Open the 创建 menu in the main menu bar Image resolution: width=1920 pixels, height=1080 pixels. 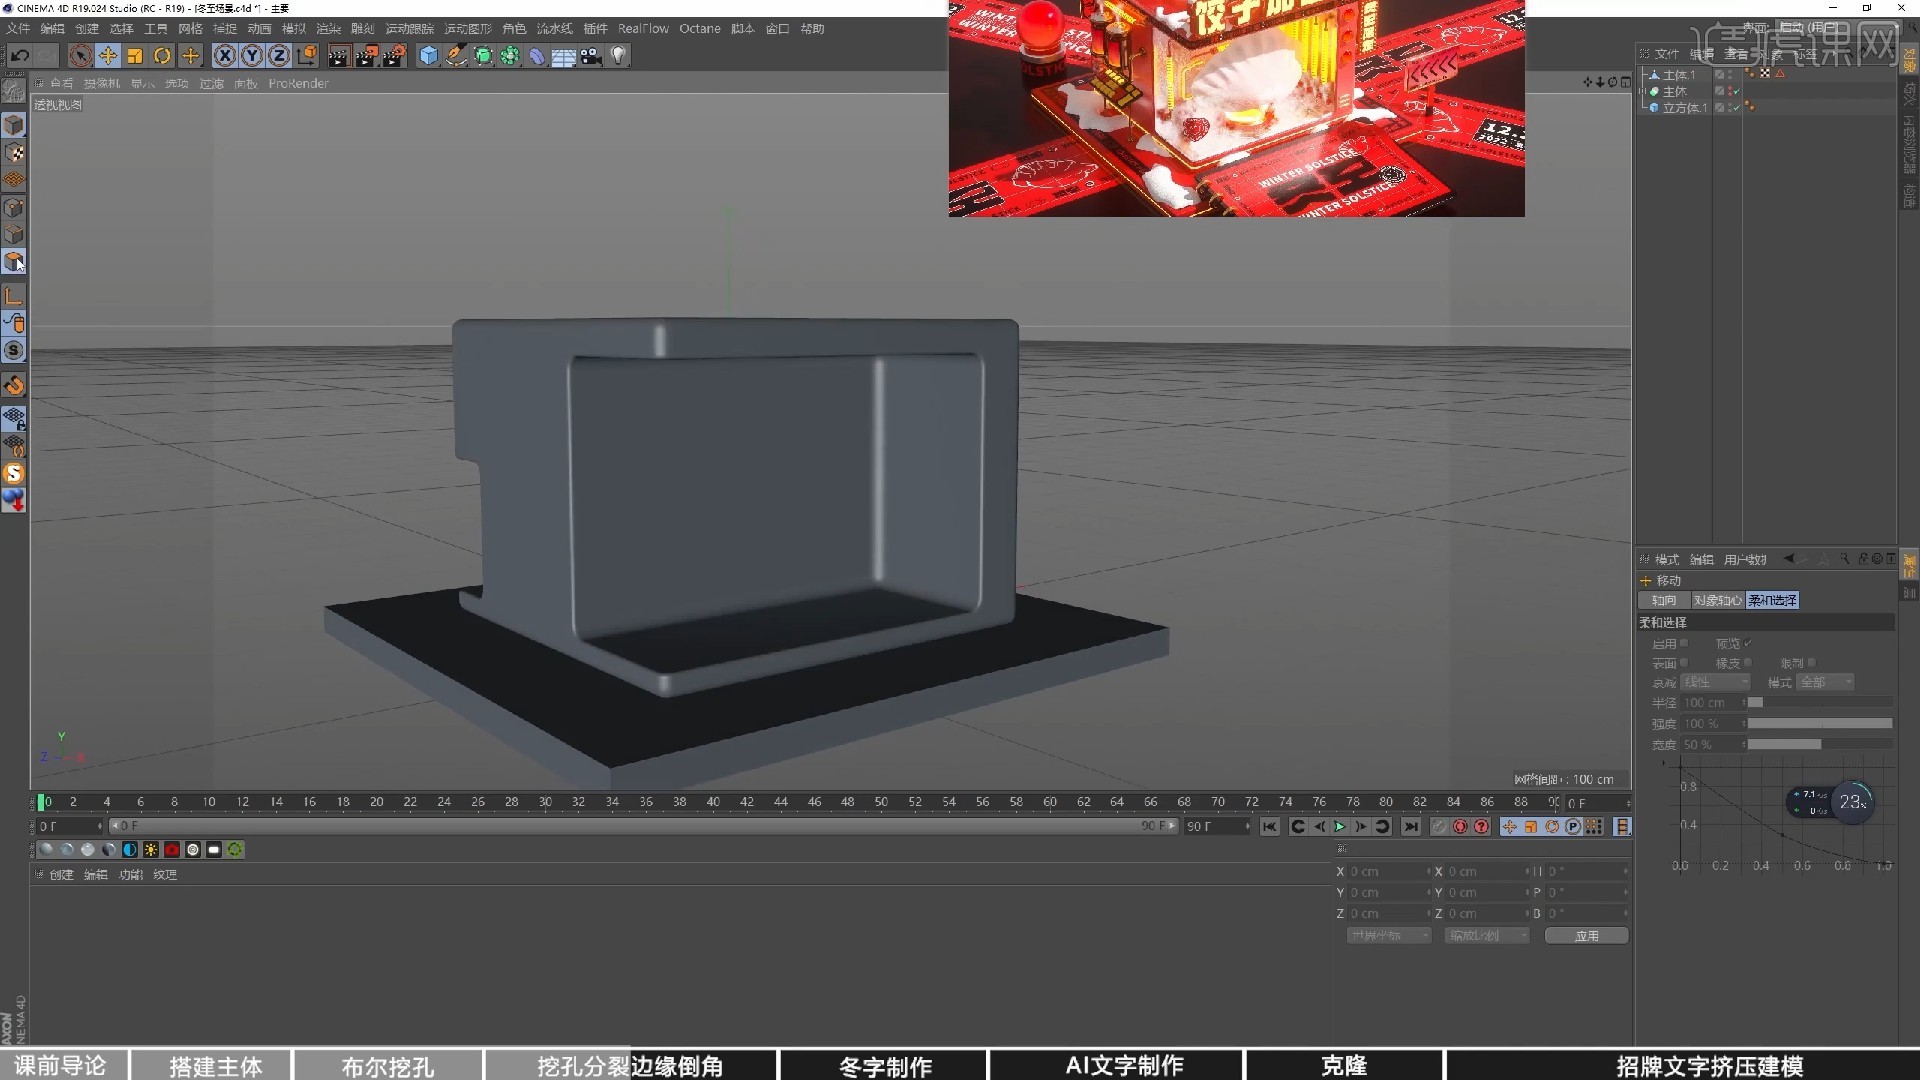coord(87,29)
